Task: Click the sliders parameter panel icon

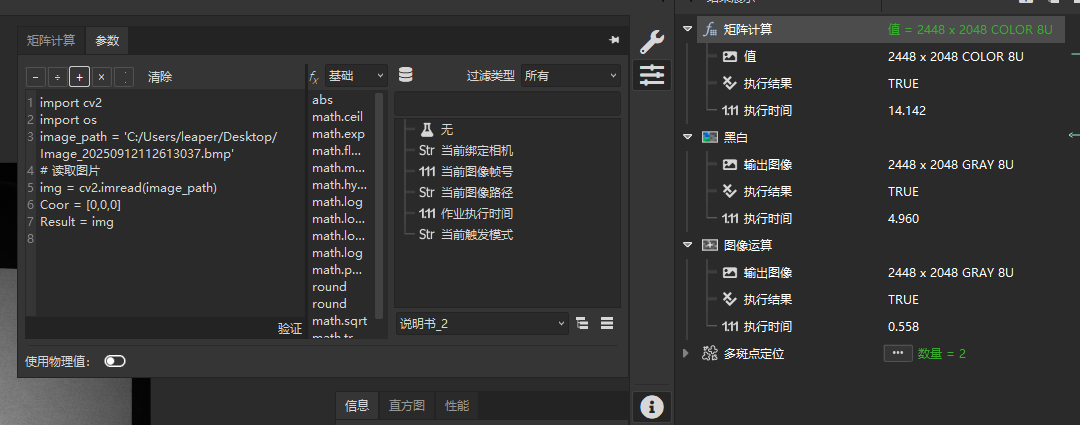Action: pos(652,75)
